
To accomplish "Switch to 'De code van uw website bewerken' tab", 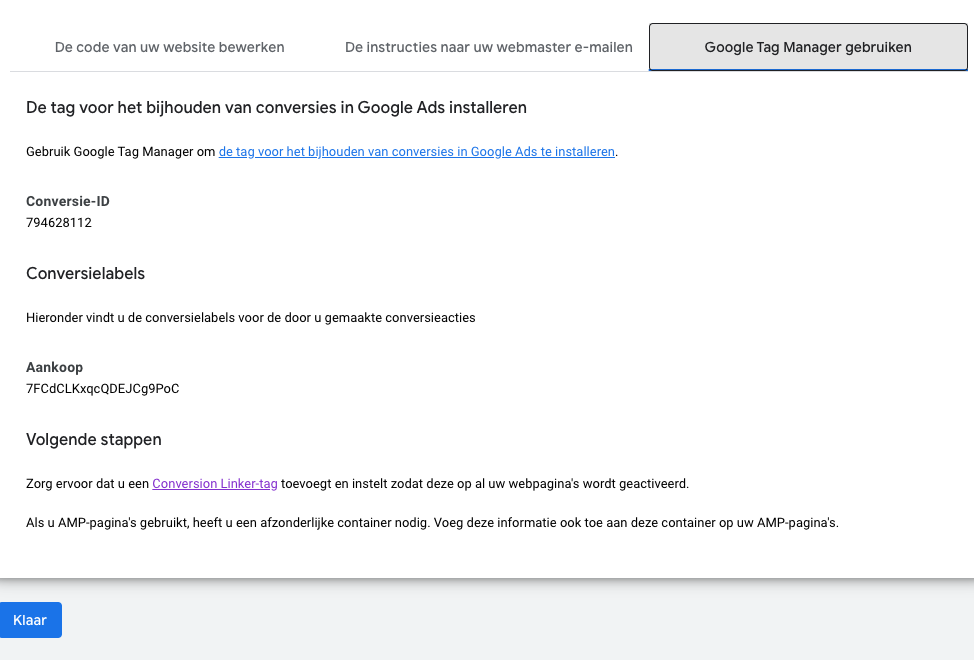I will tap(170, 47).
